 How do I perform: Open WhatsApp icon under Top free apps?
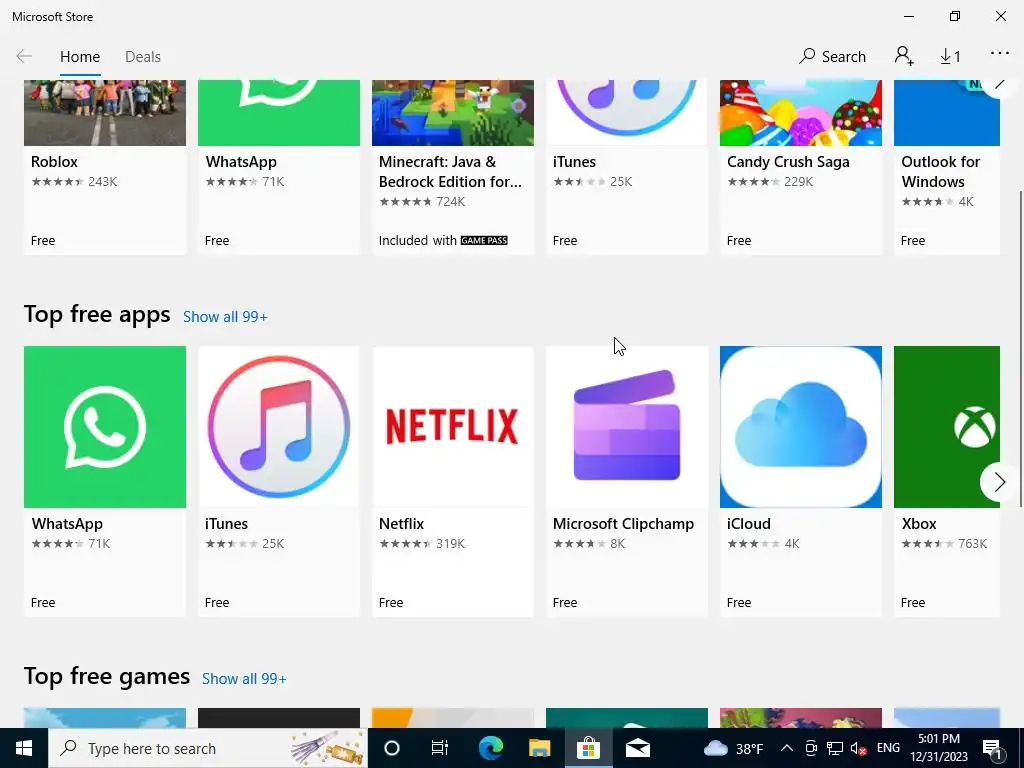(104, 427)
